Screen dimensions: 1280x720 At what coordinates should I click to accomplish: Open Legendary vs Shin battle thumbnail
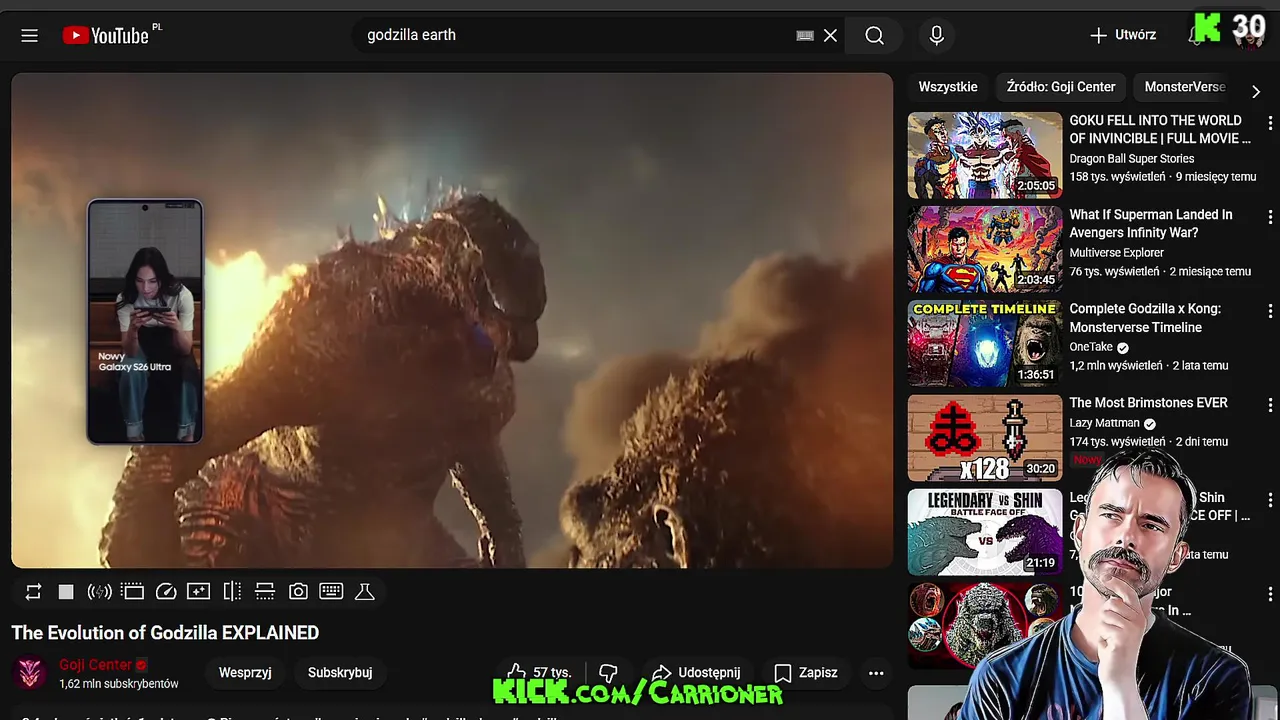coord(985,532)
